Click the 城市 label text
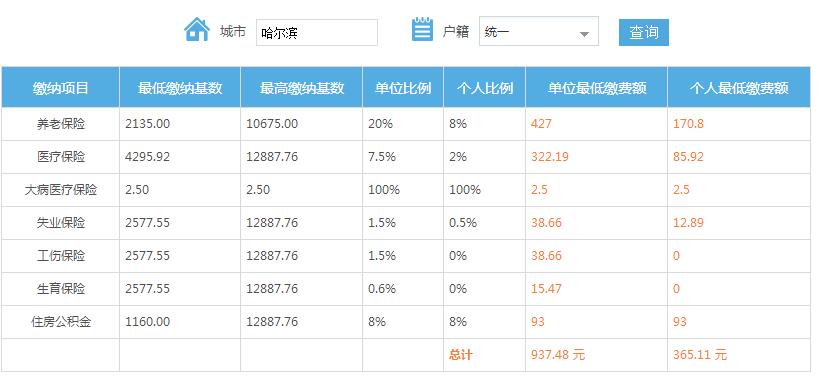The image size is (822, 384). point(233,31)
